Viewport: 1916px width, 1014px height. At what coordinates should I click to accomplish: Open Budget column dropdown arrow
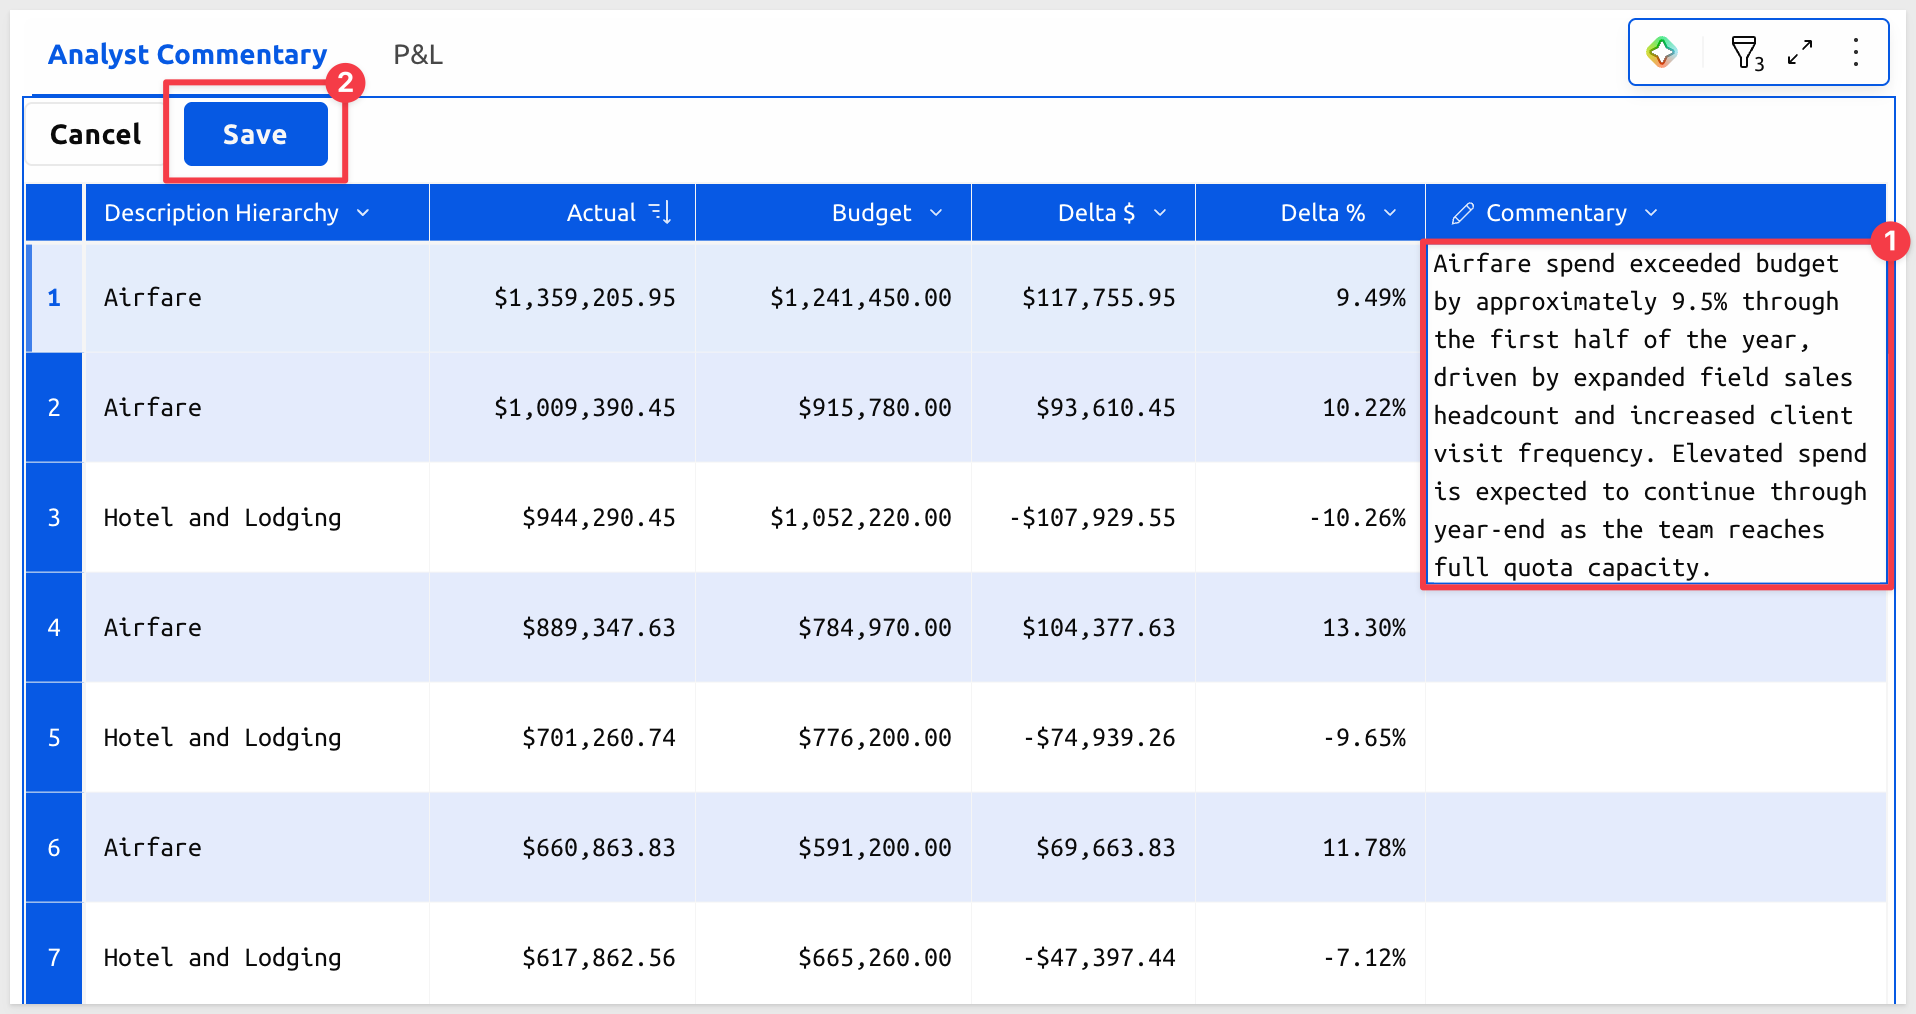click(936, 213)
